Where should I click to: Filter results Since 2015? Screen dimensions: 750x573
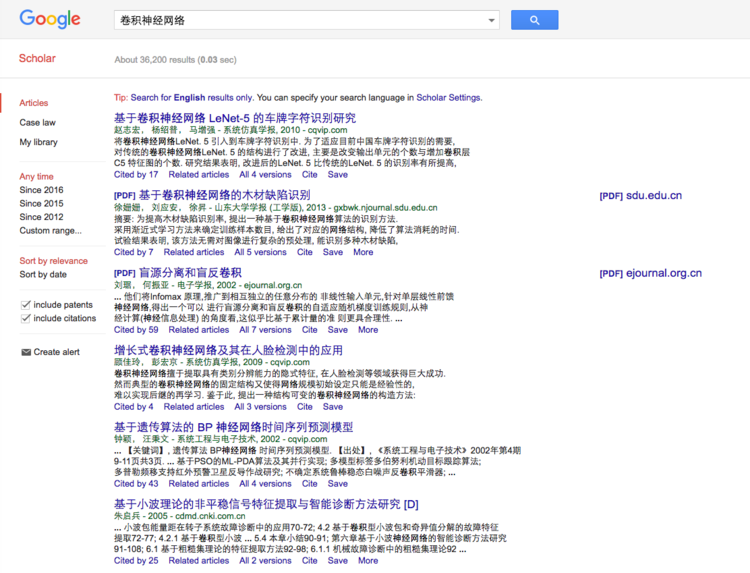coord(41,203)
